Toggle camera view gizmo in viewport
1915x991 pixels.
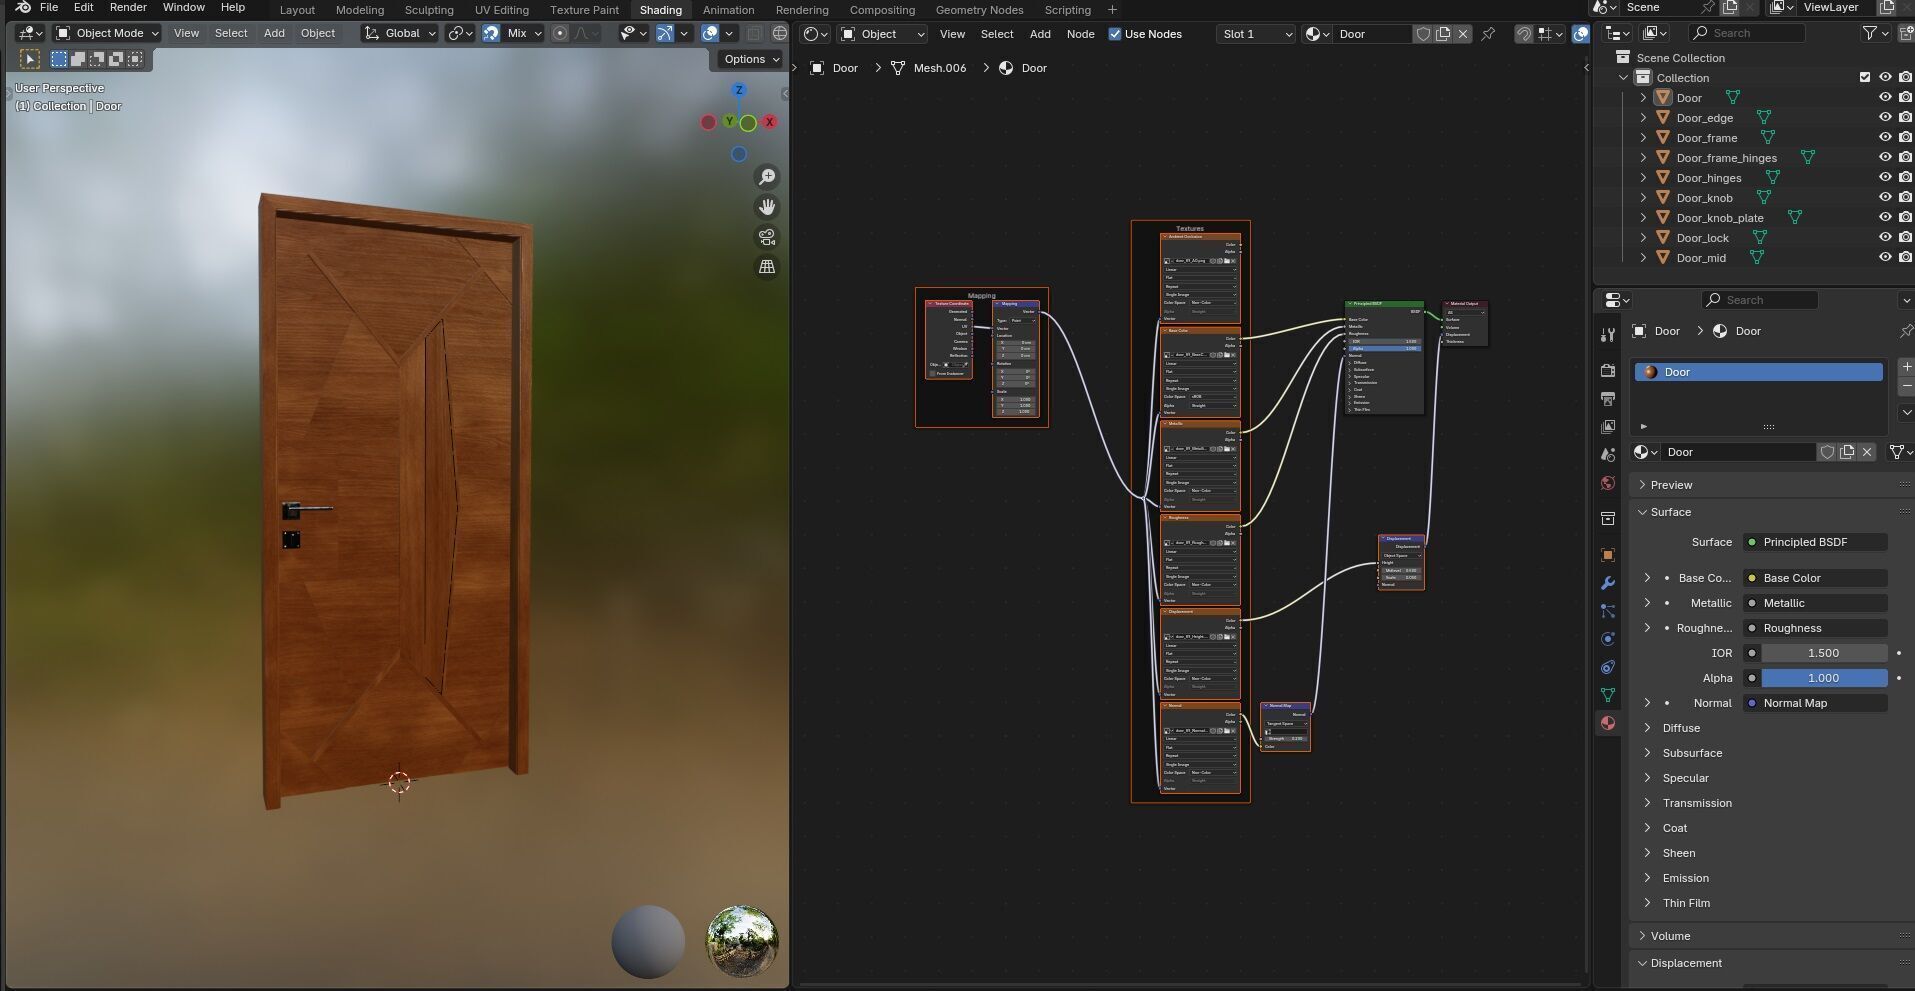click(x=767, y=237)
